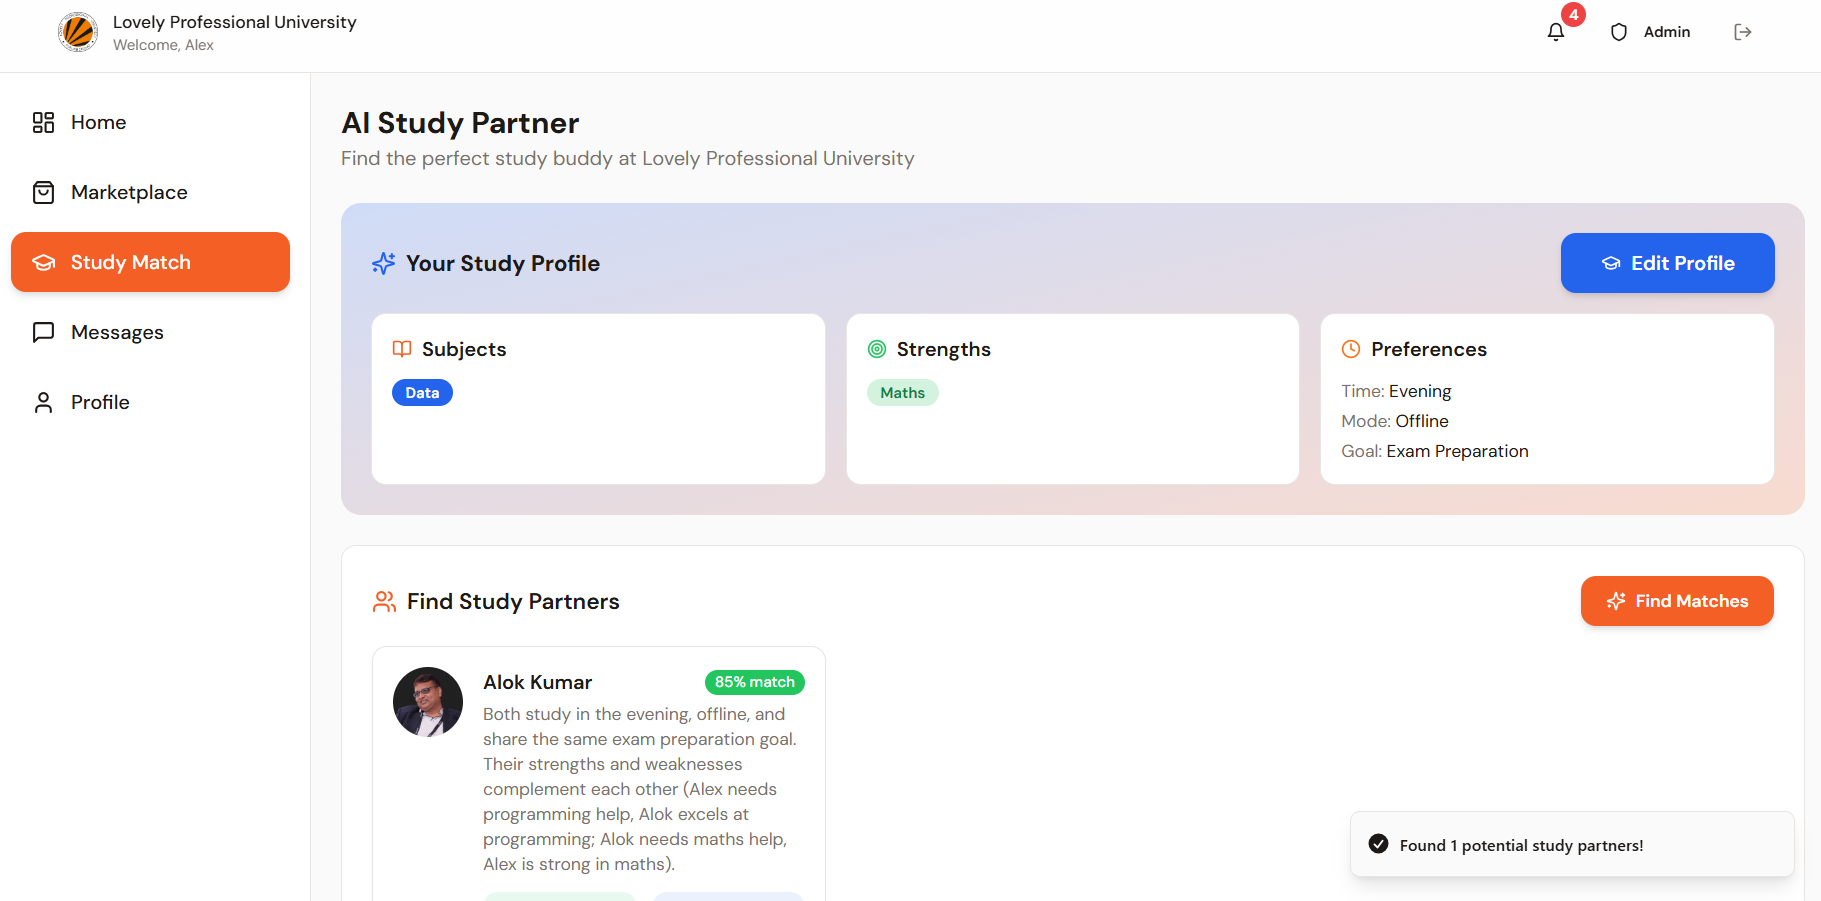Navigate to Profile in the sidebar
The width and height of the screenshot is (1821, 901).
100,402
